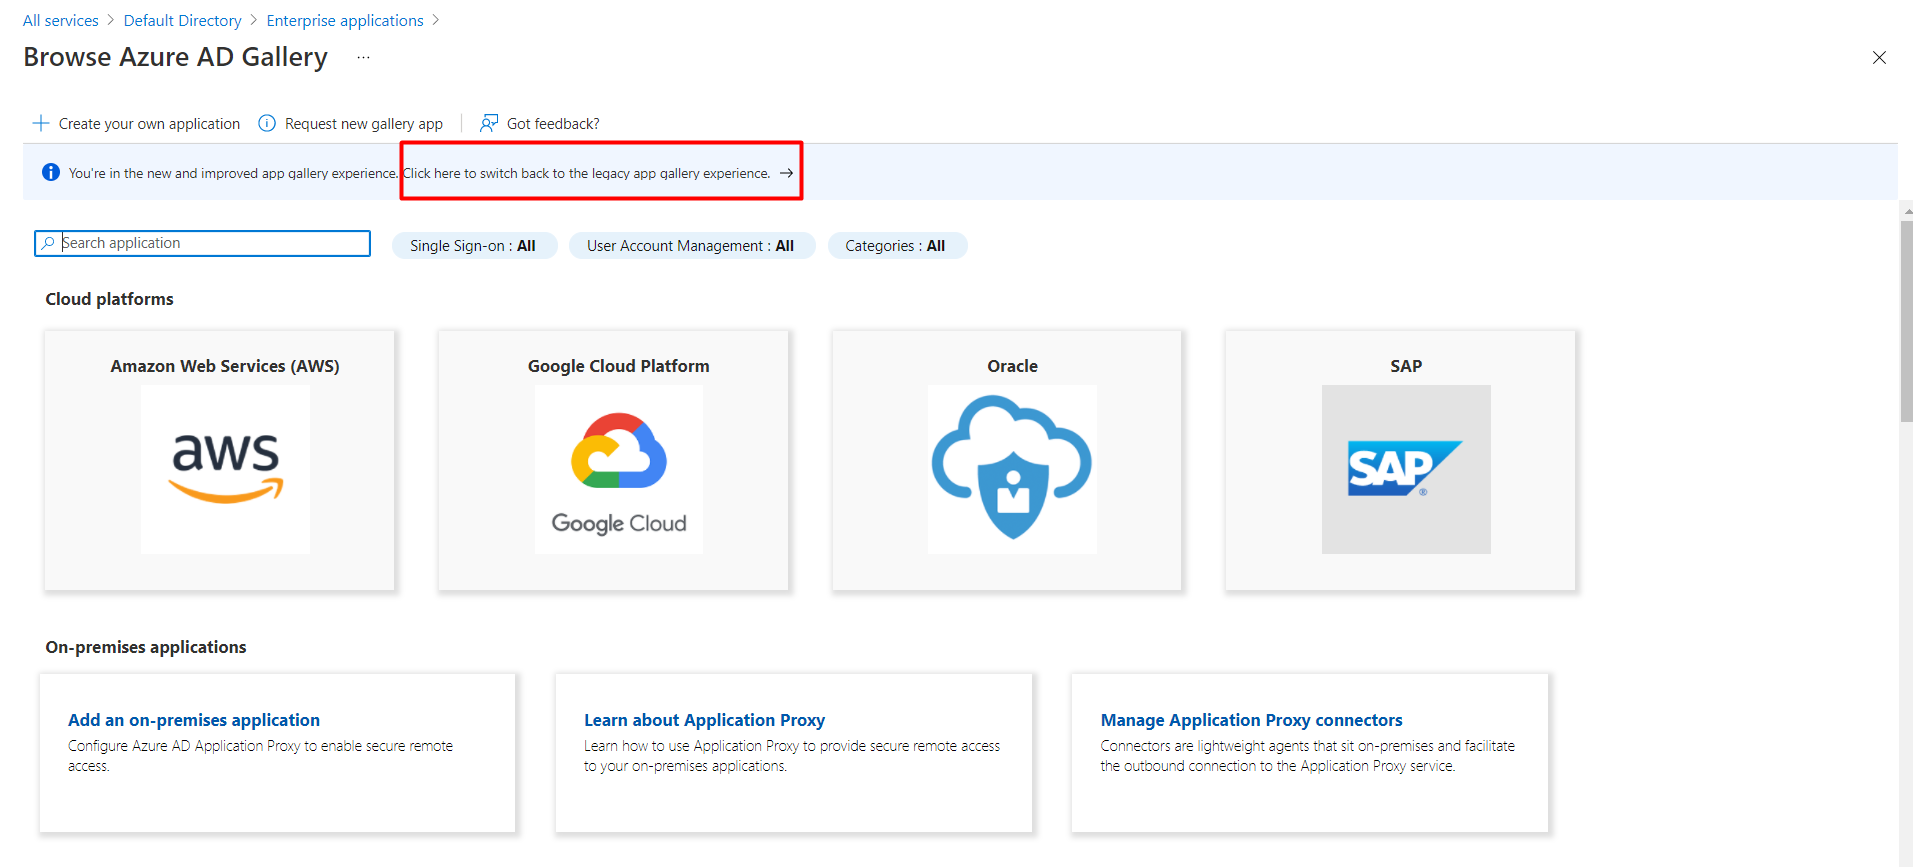Image resolution: width=1913 pixels, height=867 pixels.
Task: Click the SAP logo
Action: (x=1406, y=469)
